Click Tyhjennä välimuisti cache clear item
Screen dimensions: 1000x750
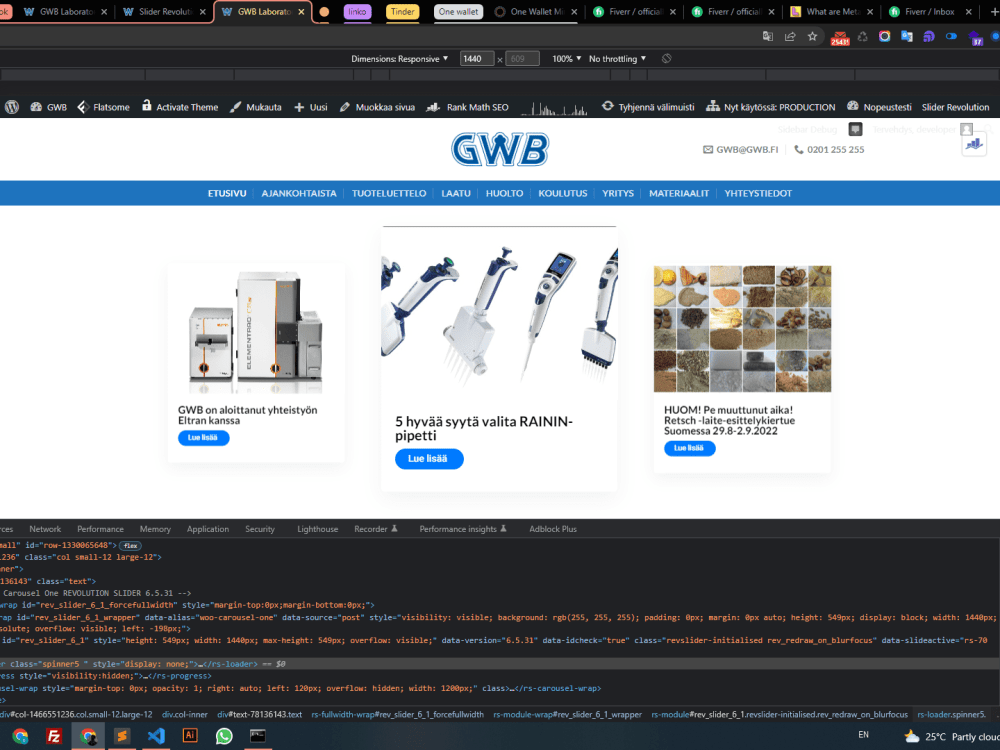coord(648,107)
